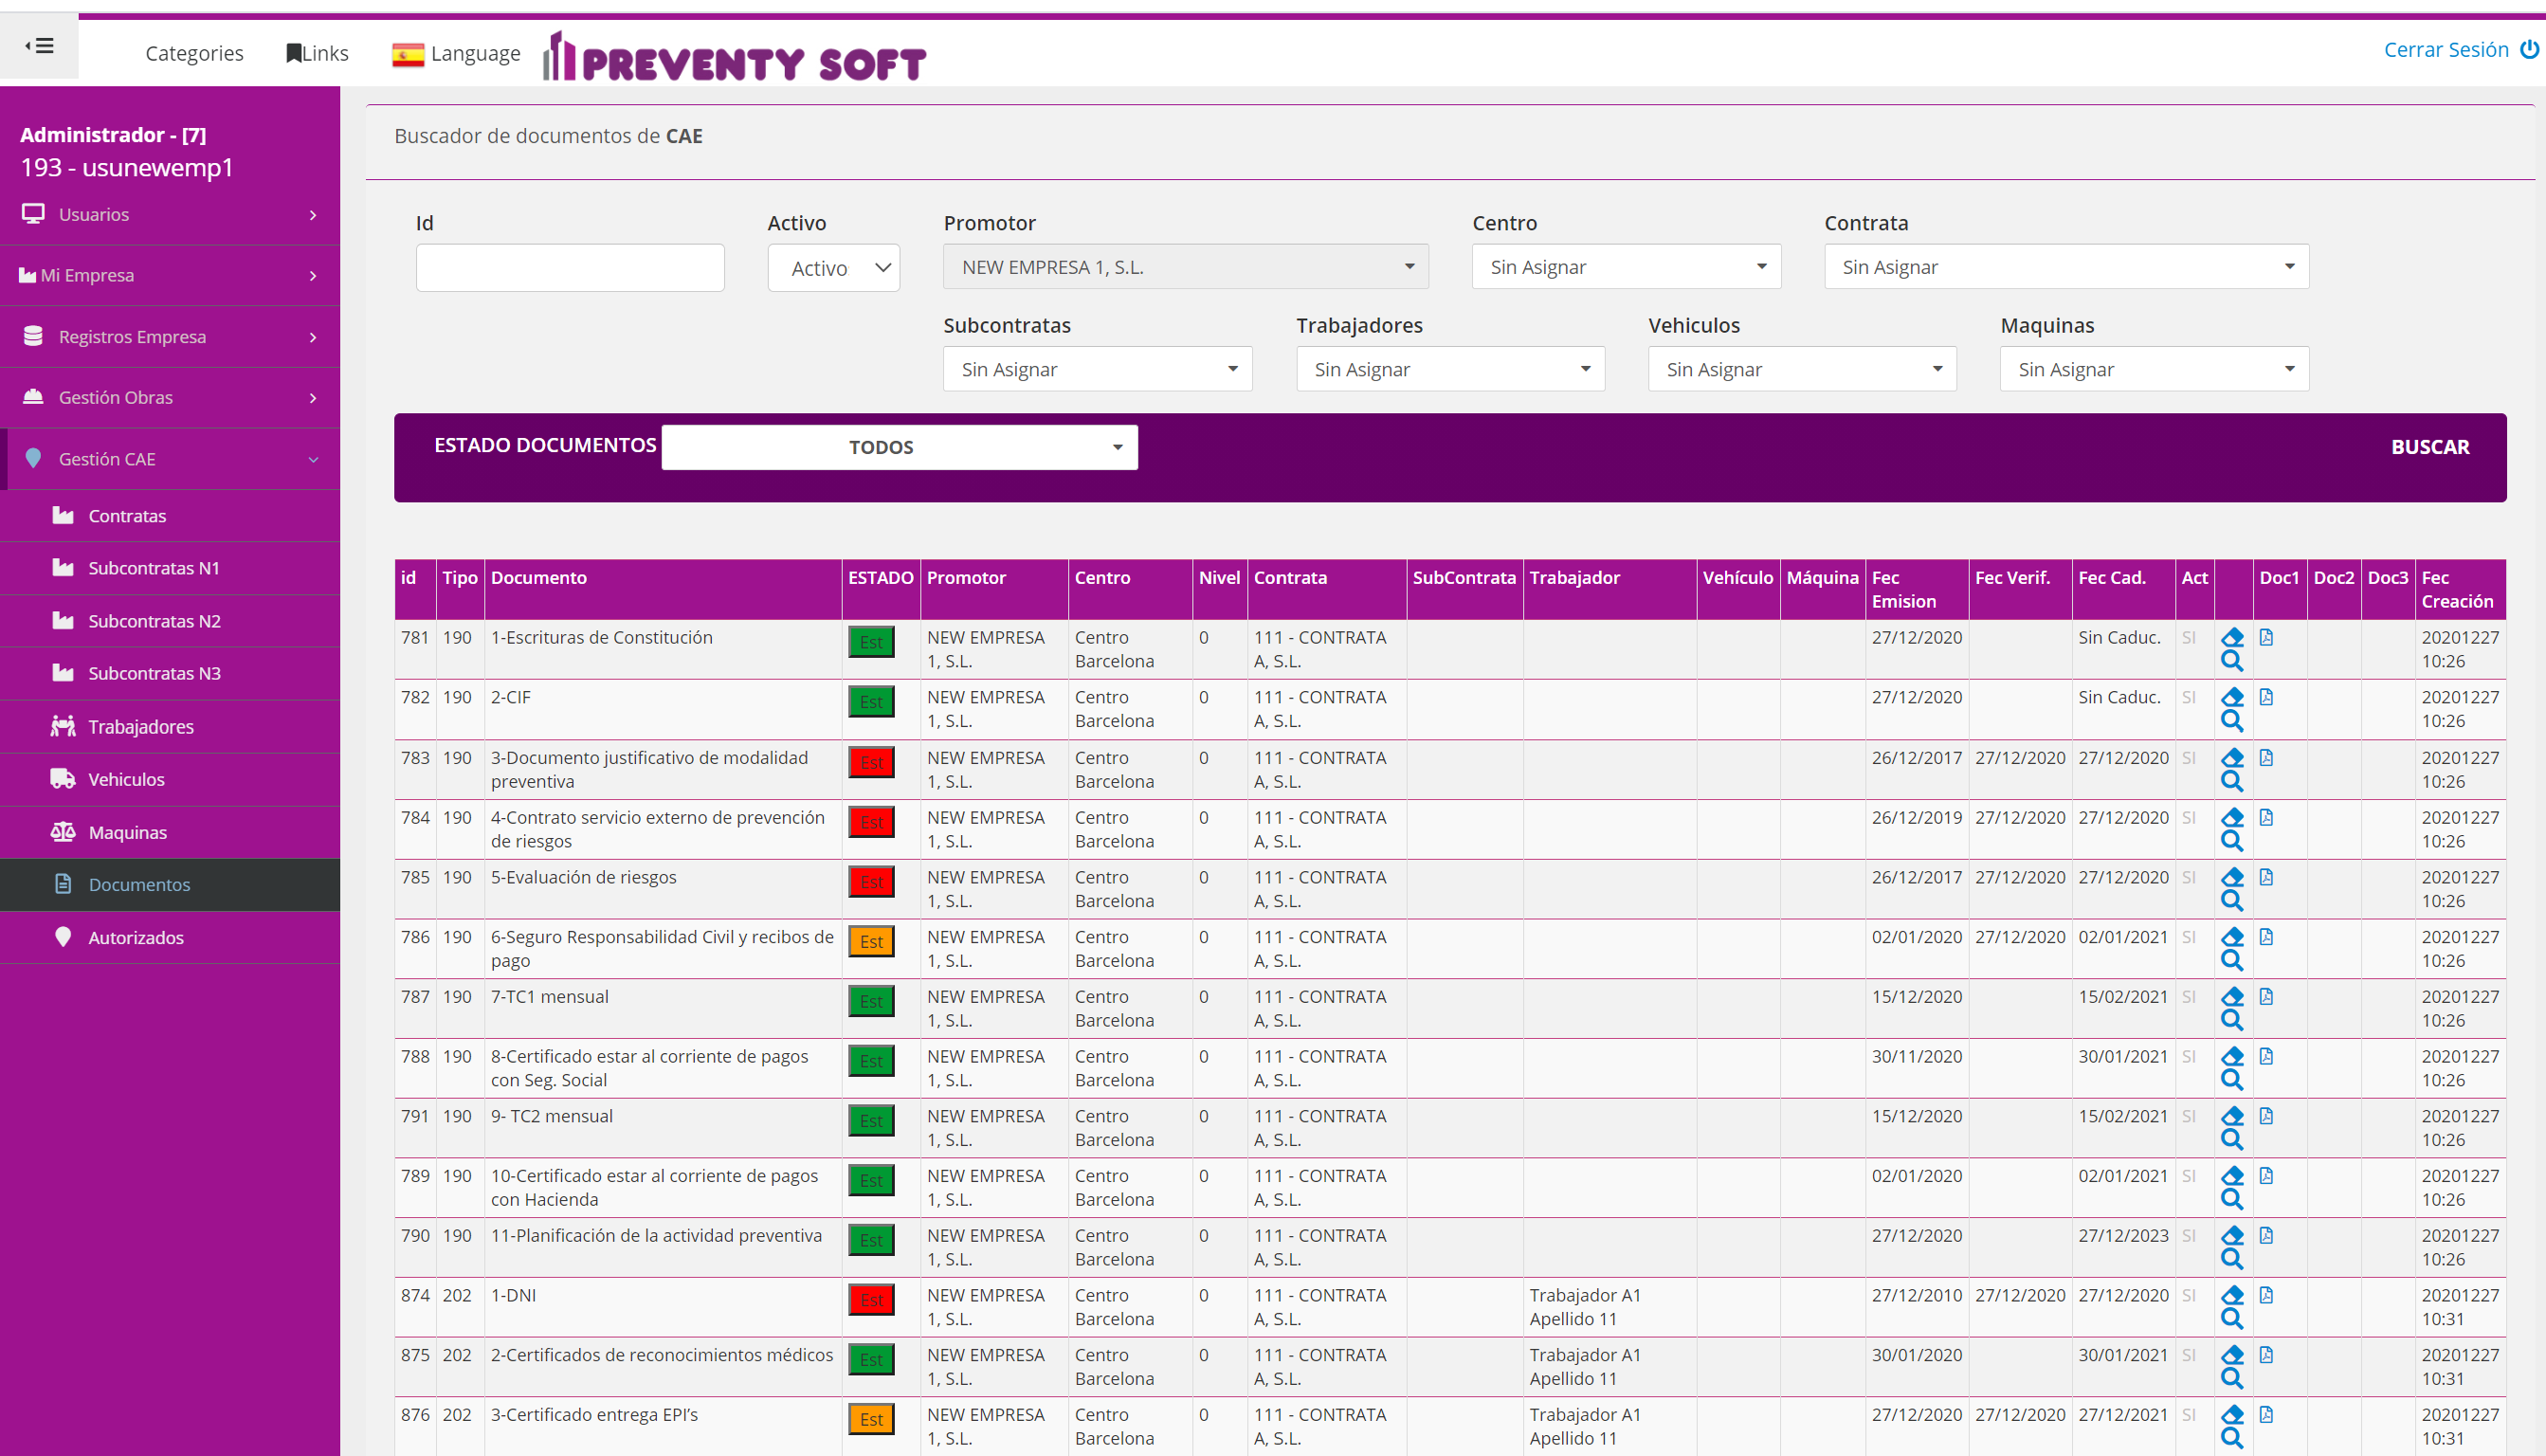Open the Centro Sin Asignar dropdown
The height and width of the screenshot is (1456, 2546).
point(1625,267)
